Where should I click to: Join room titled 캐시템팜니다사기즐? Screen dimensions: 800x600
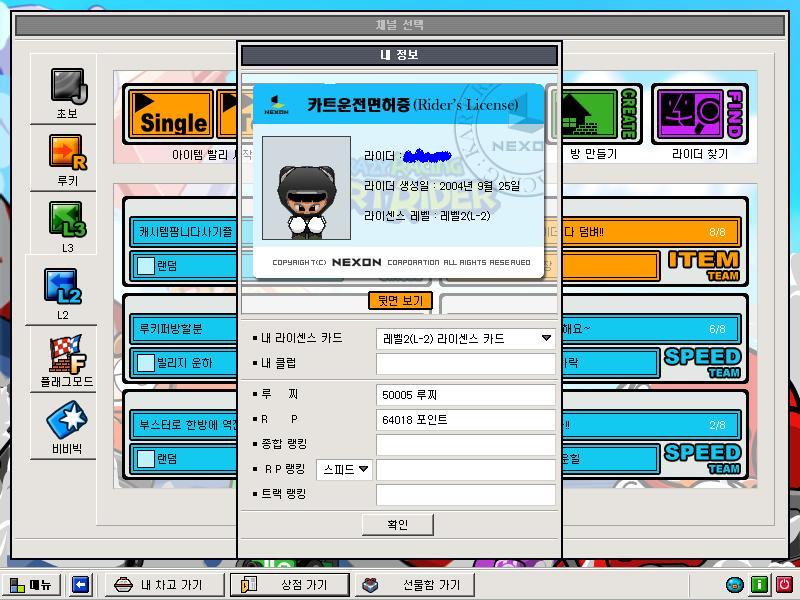pyautogui.click(x=184, y=232)
